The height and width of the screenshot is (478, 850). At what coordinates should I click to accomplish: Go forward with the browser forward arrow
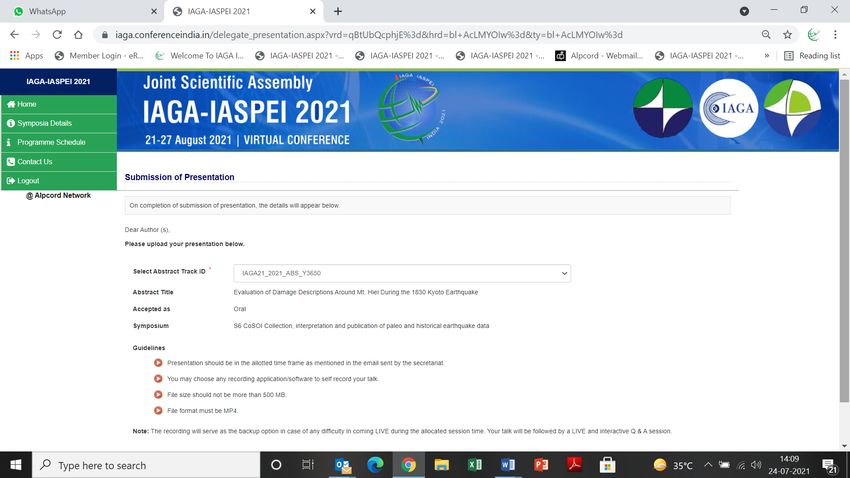coord(36,35)
